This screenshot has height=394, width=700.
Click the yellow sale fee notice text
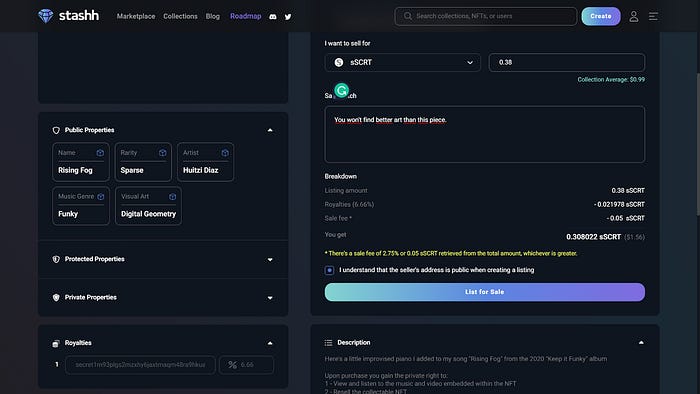pyautogui.click(x=451, y=253)
